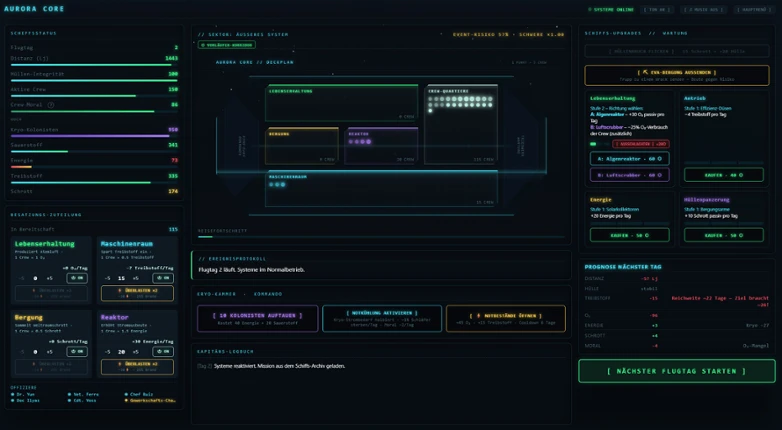Toggle the 'Musik aus' music button
The height and width of the screenshot is (430, 782).
point(705,9)
